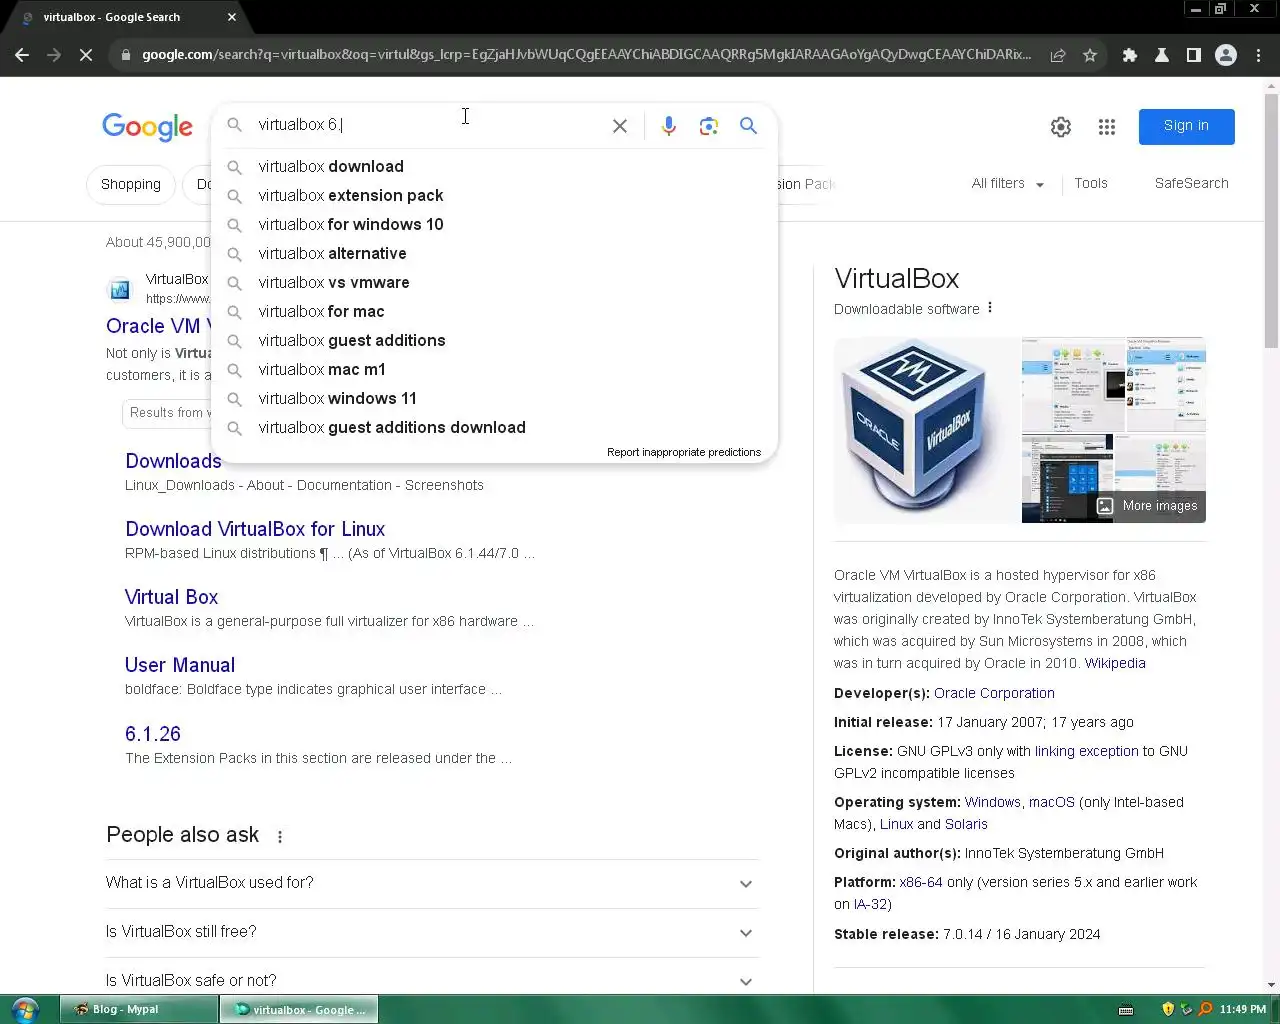
Task: Open the Chrome Labs flask icon
Action: 1162,55
